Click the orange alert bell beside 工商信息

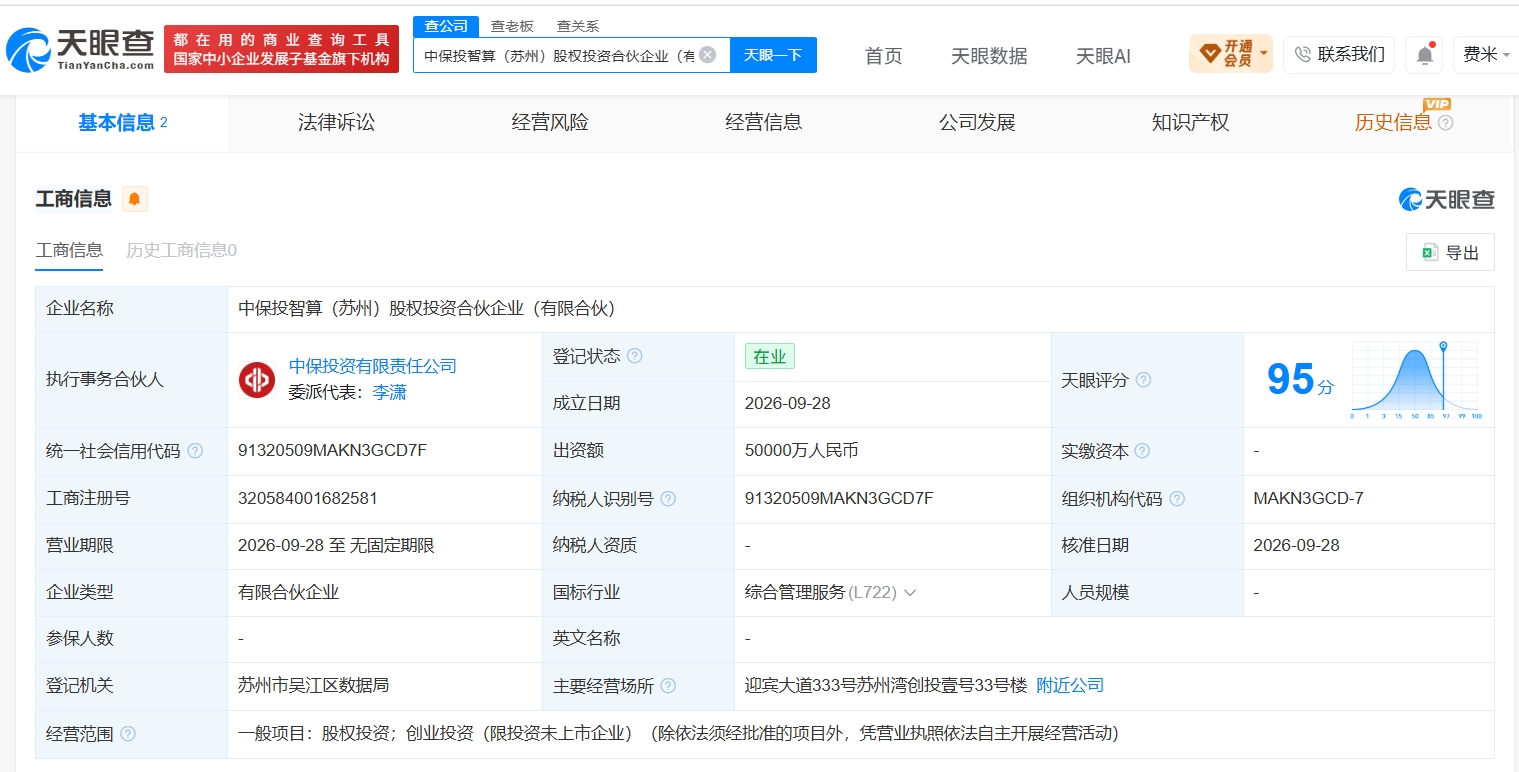coord(135,199)
